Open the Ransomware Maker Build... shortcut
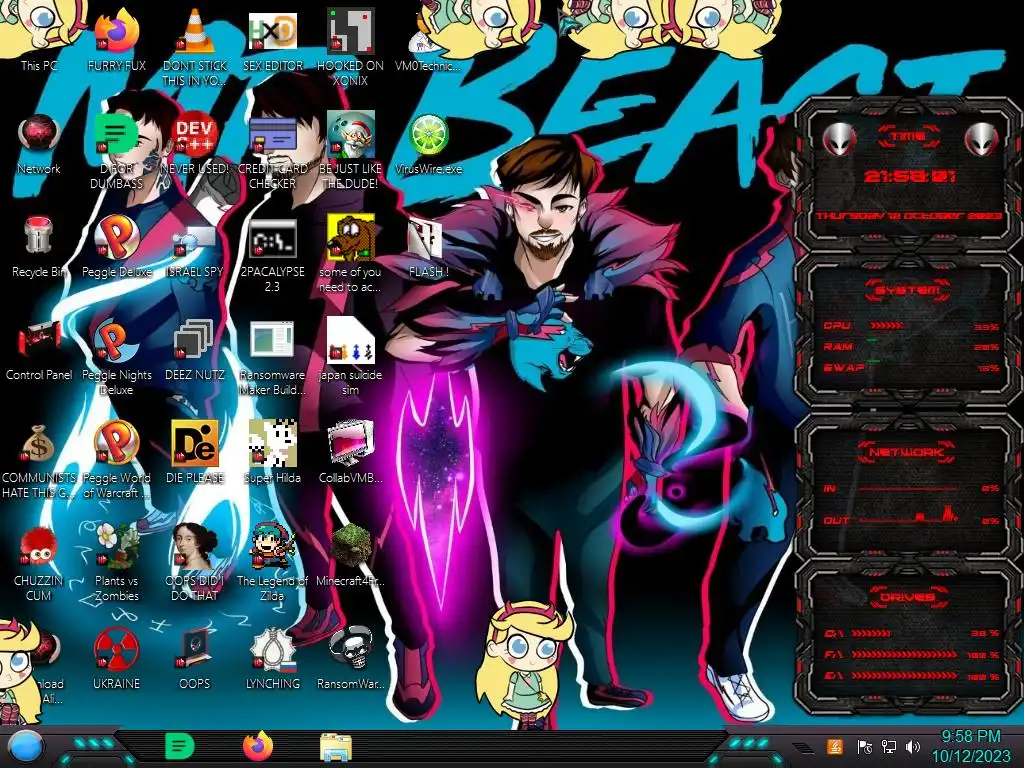Viewport: 1024px width, 768px height. (x=273, y=357)
